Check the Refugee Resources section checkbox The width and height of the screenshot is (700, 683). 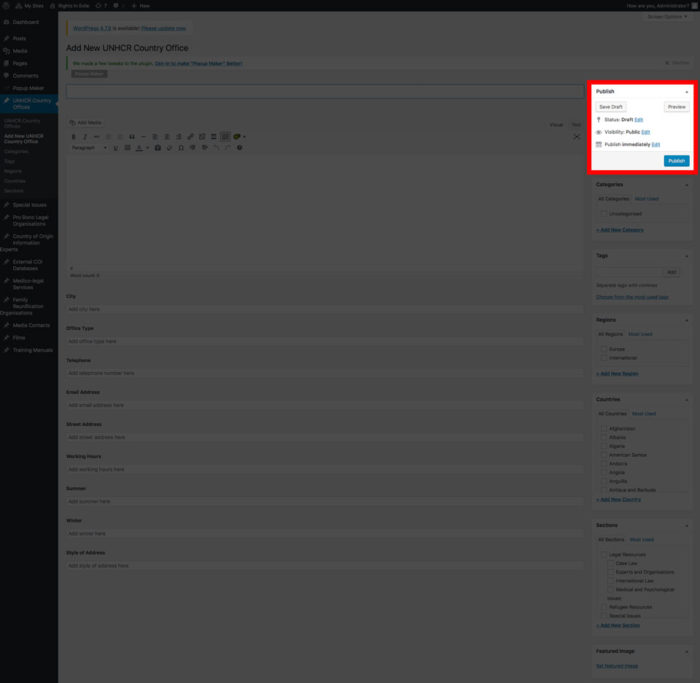(604, 607)
